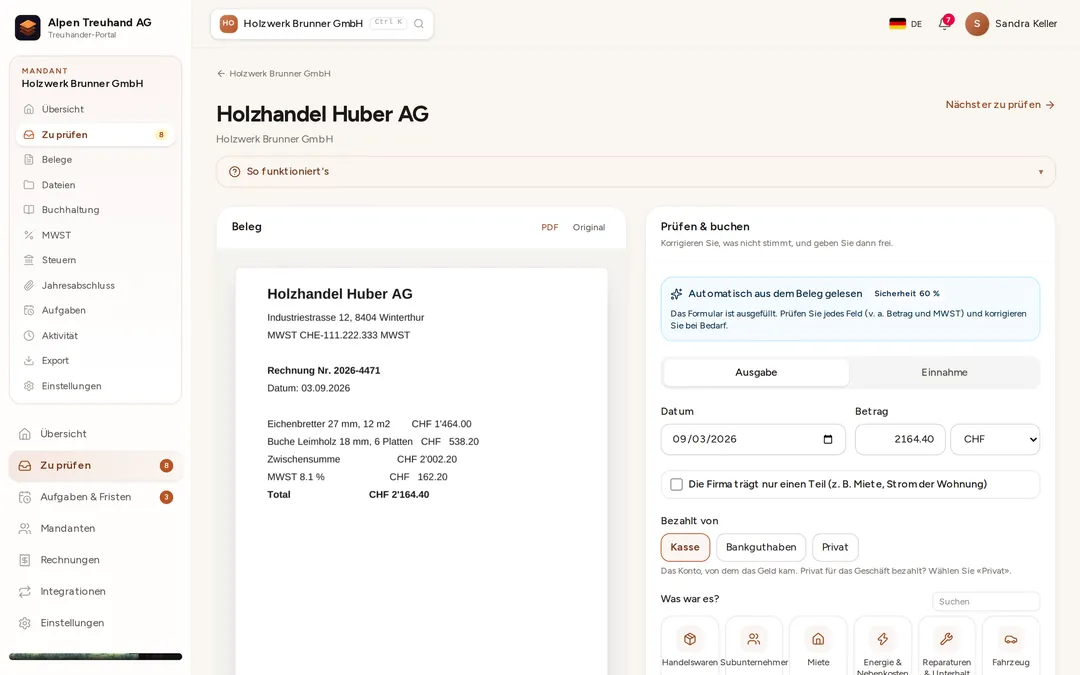Open the notifications bell icon
The image size is (1080, 675).
pos(944,23)
